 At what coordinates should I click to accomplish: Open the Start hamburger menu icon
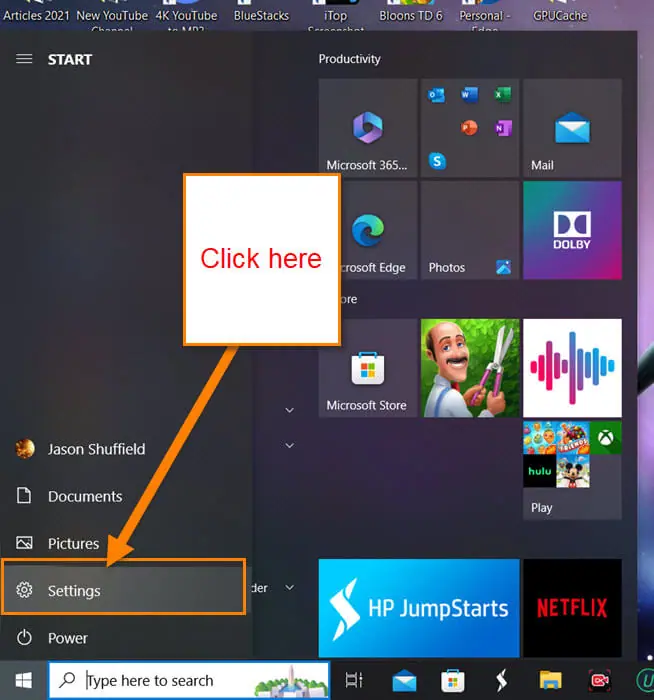point(24,59)
